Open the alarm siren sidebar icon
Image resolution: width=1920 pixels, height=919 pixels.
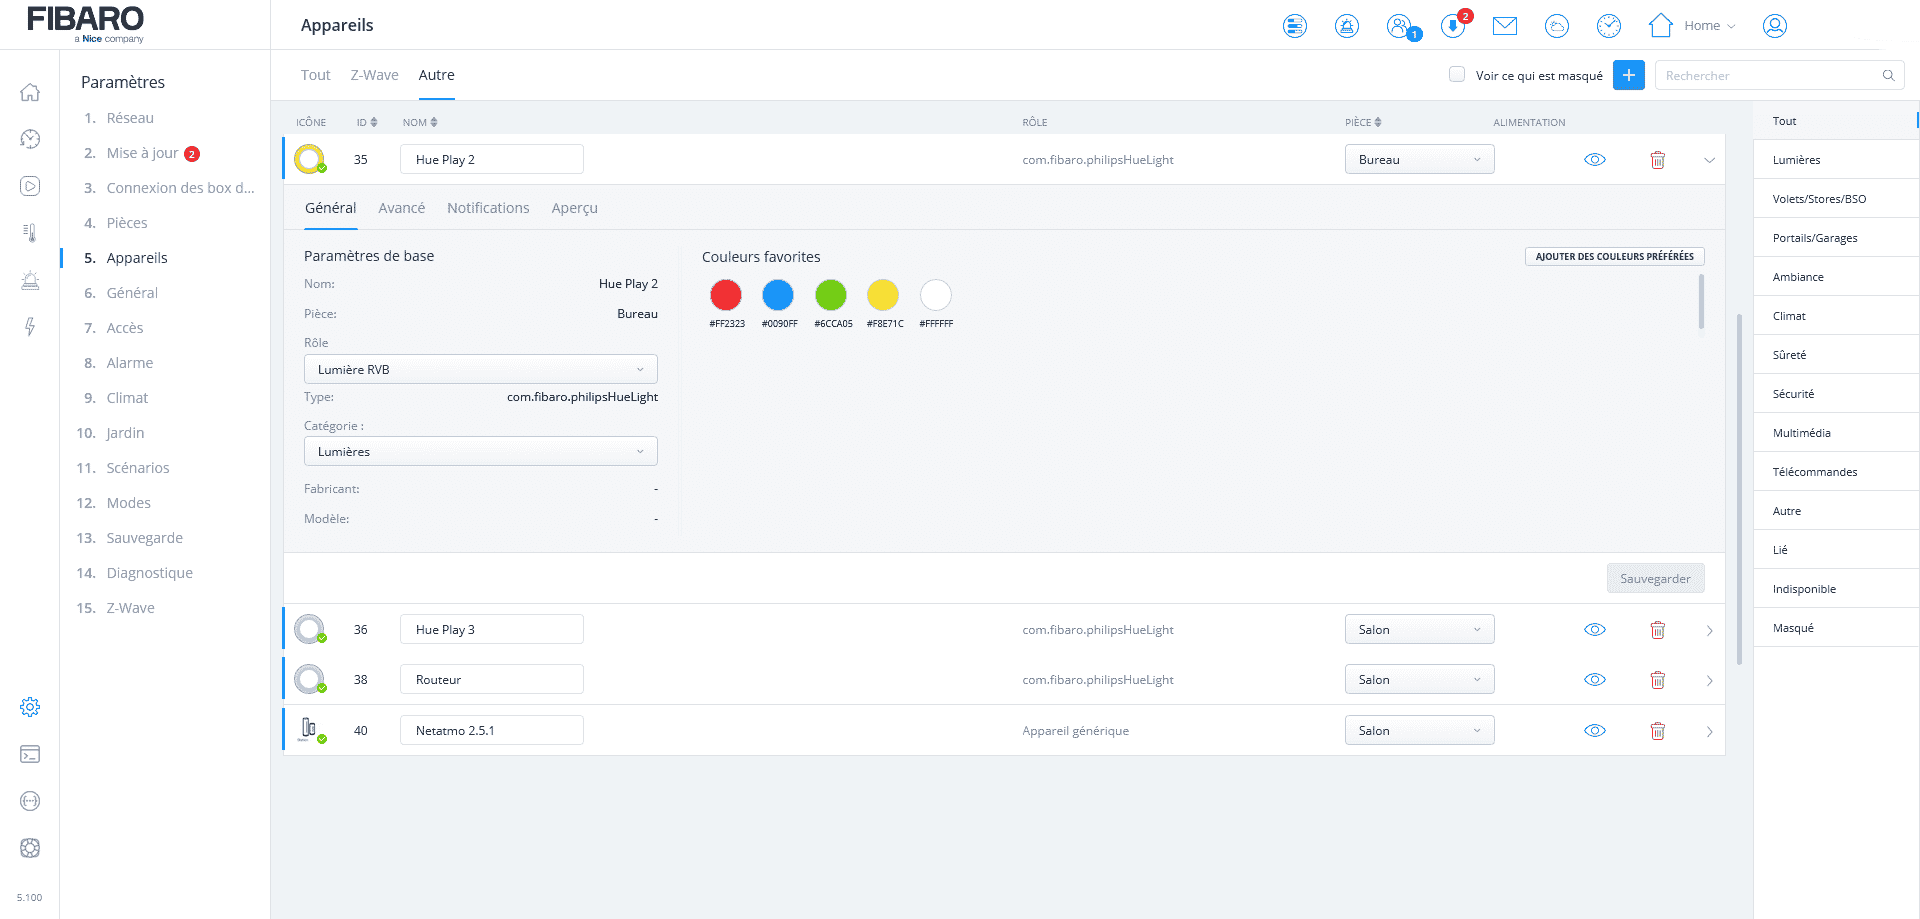(x=30, y=280)
